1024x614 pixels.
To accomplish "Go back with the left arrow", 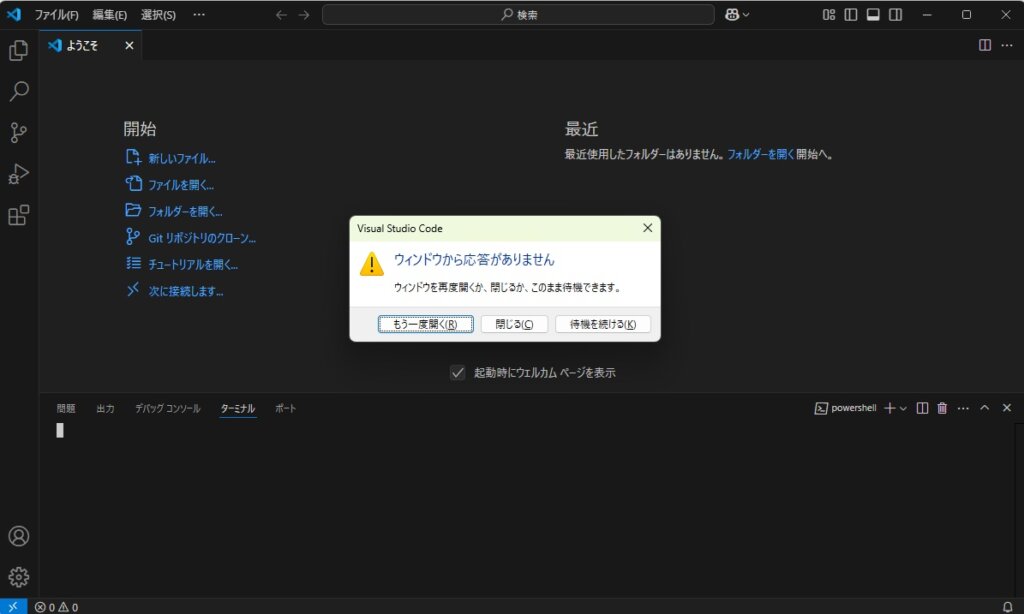I will click(281, 14).
